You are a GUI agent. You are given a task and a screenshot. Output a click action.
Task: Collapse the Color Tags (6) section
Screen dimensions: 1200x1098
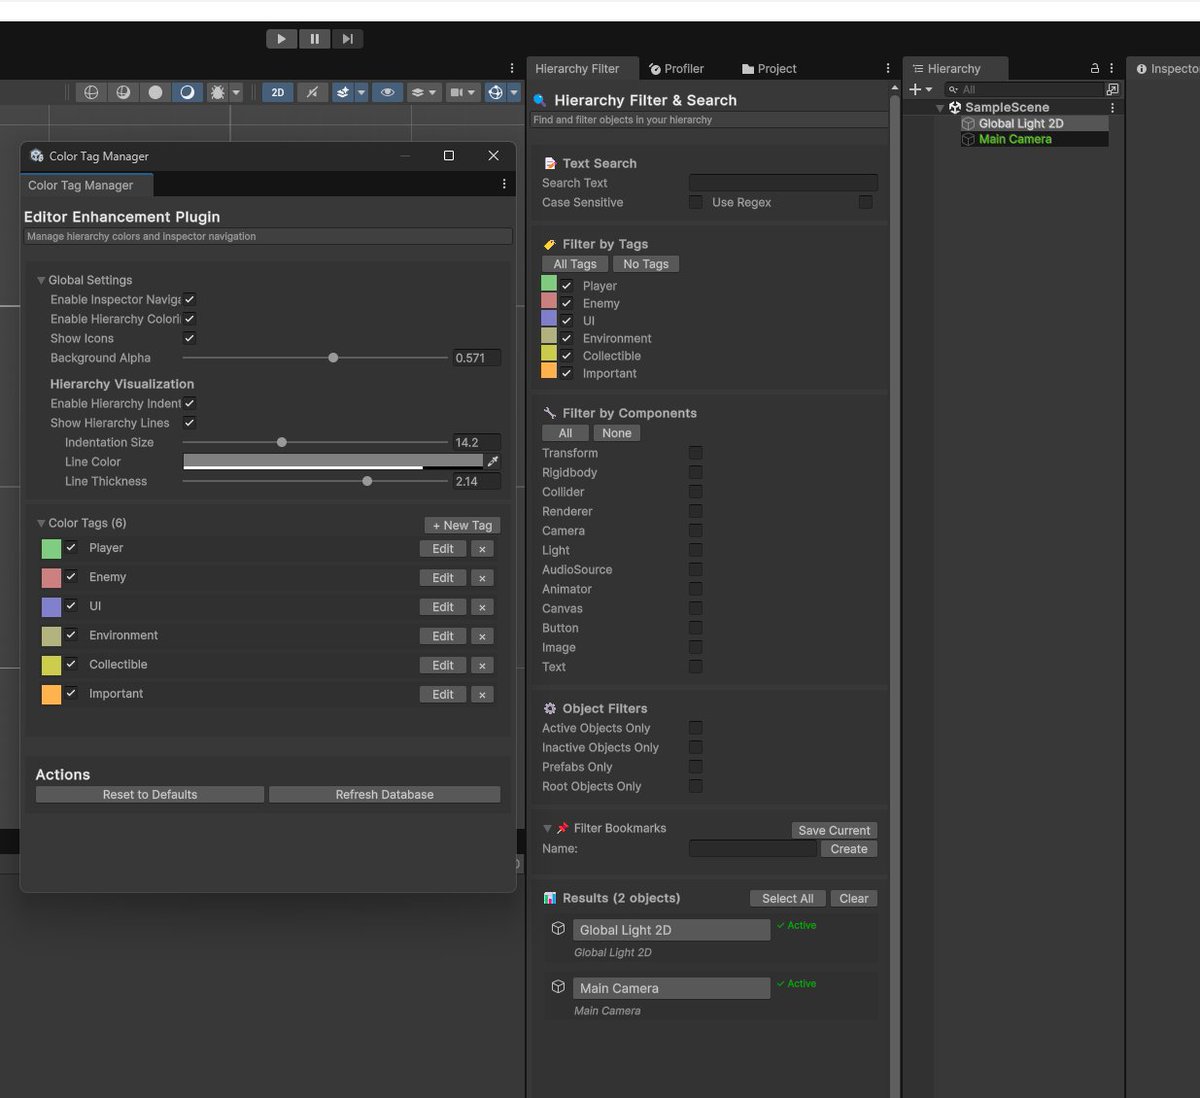[x=41, y=523]
